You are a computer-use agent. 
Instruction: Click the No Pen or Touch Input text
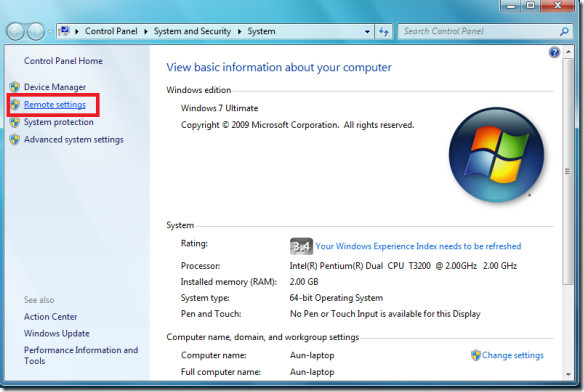point(385,314)
